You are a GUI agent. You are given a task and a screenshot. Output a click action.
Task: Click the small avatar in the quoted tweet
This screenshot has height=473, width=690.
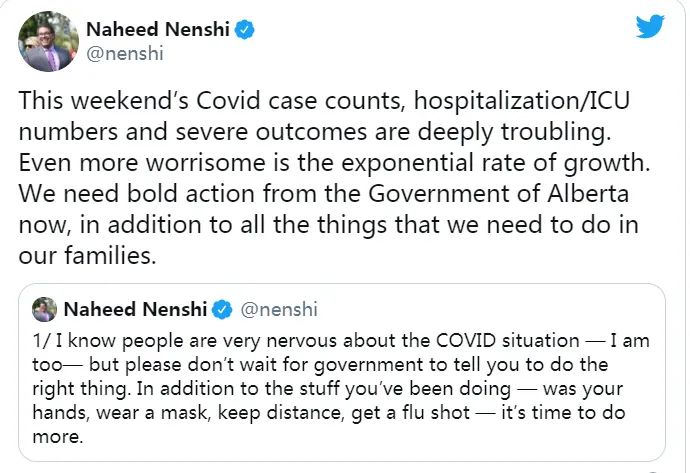[44, 309]
